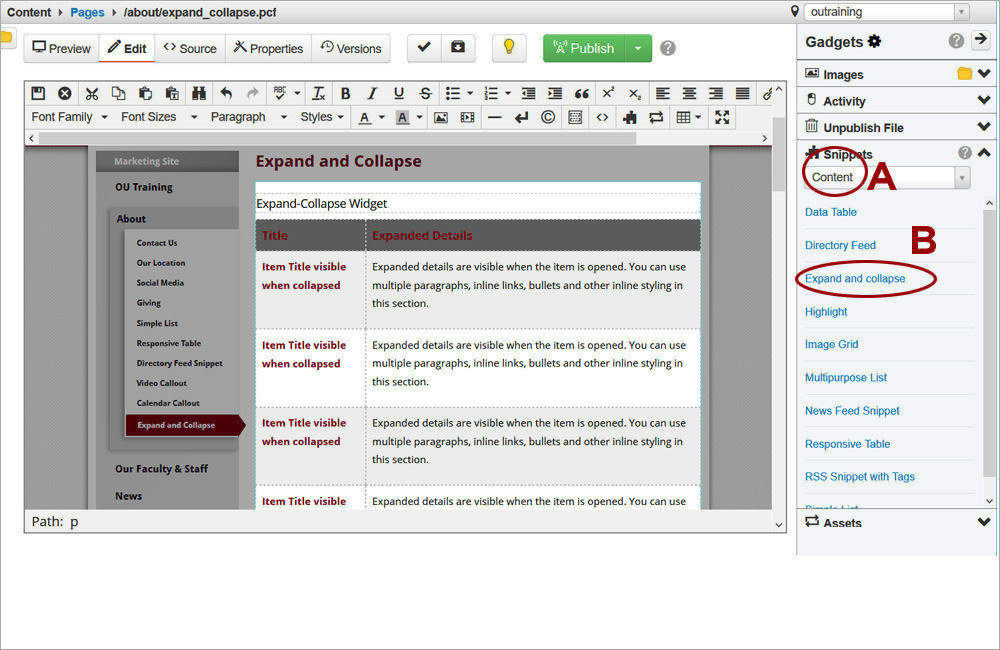Open Gadgets settings gear
The image size is (1000, 650).
click(874, 41)
